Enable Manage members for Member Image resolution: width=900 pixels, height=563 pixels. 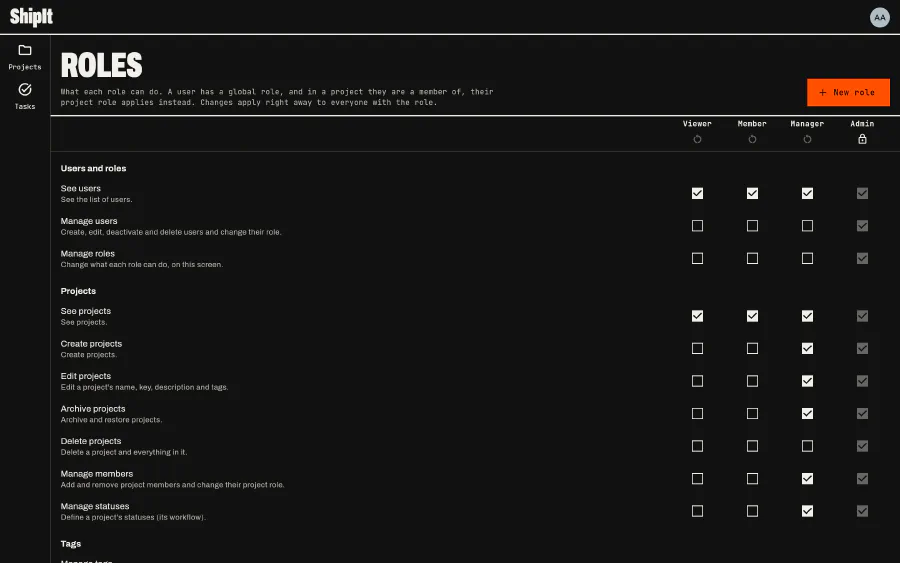click(752, 479)
